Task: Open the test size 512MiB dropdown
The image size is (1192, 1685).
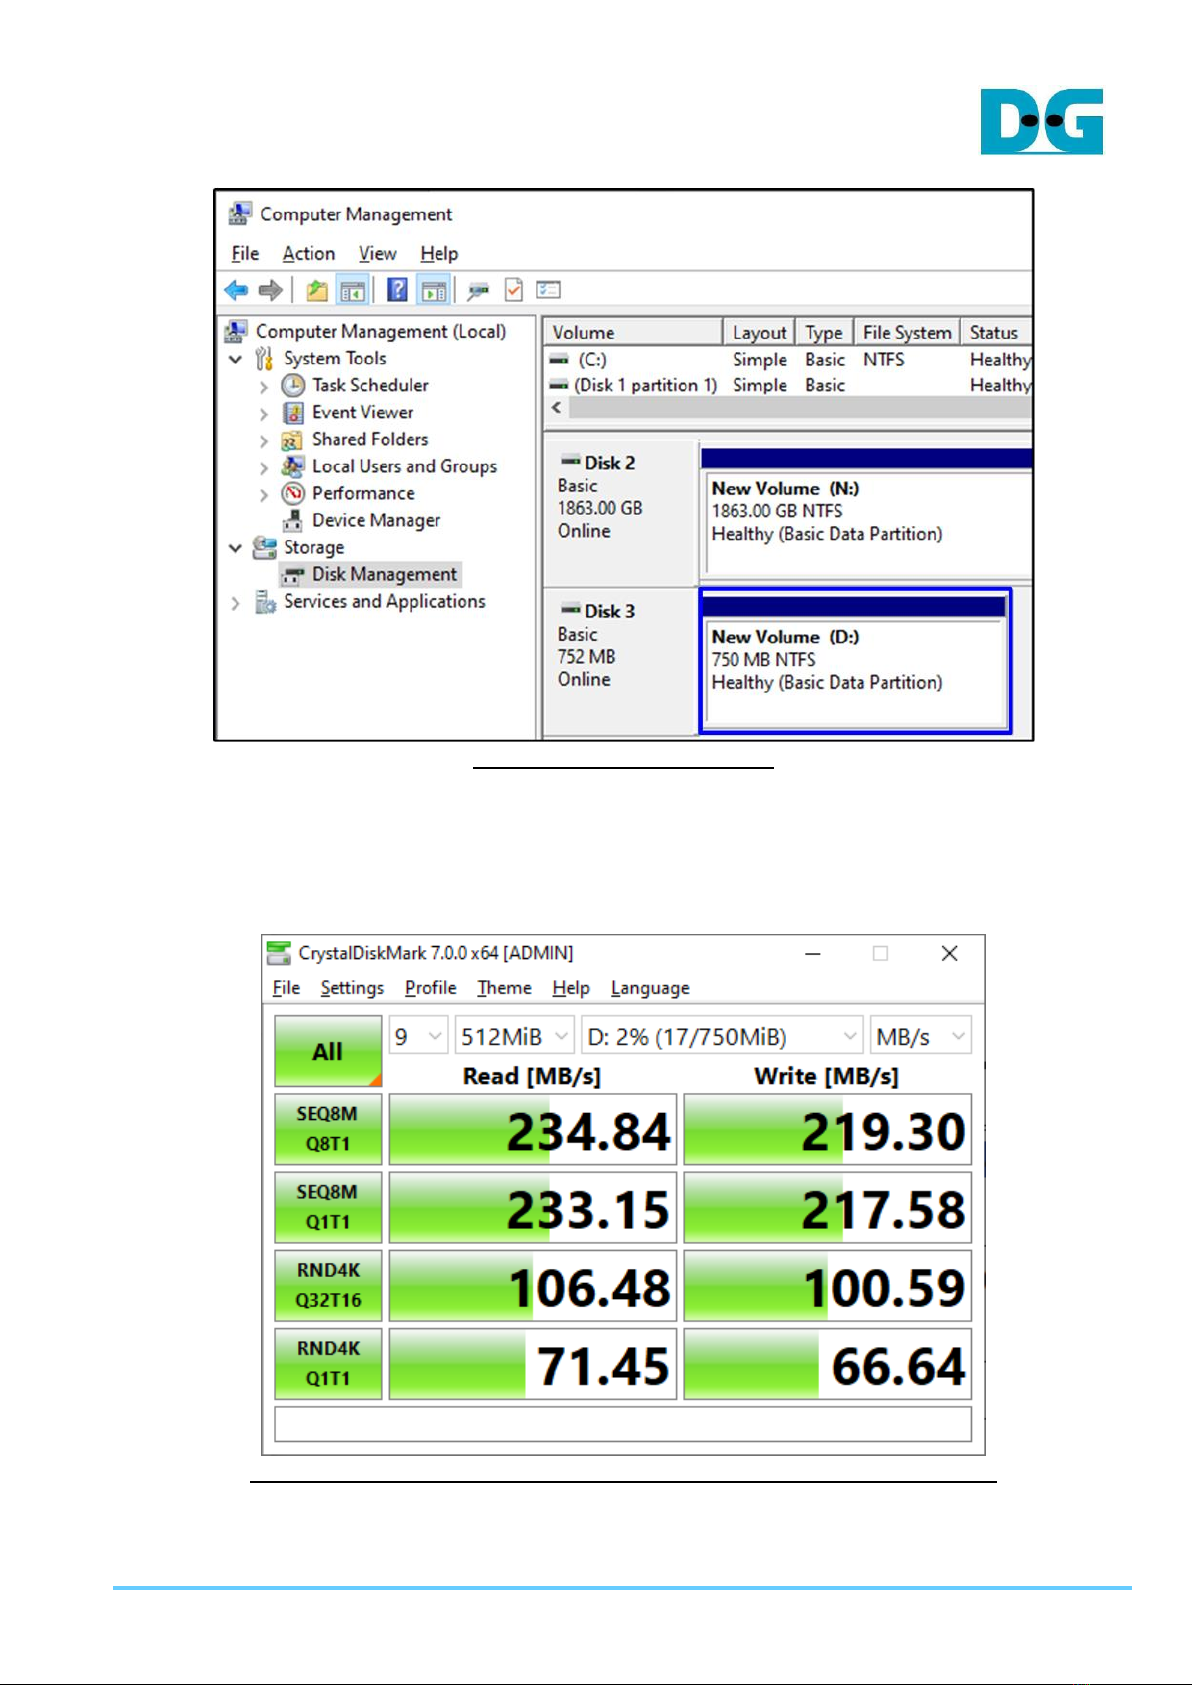Action: tap(515, 1036)
